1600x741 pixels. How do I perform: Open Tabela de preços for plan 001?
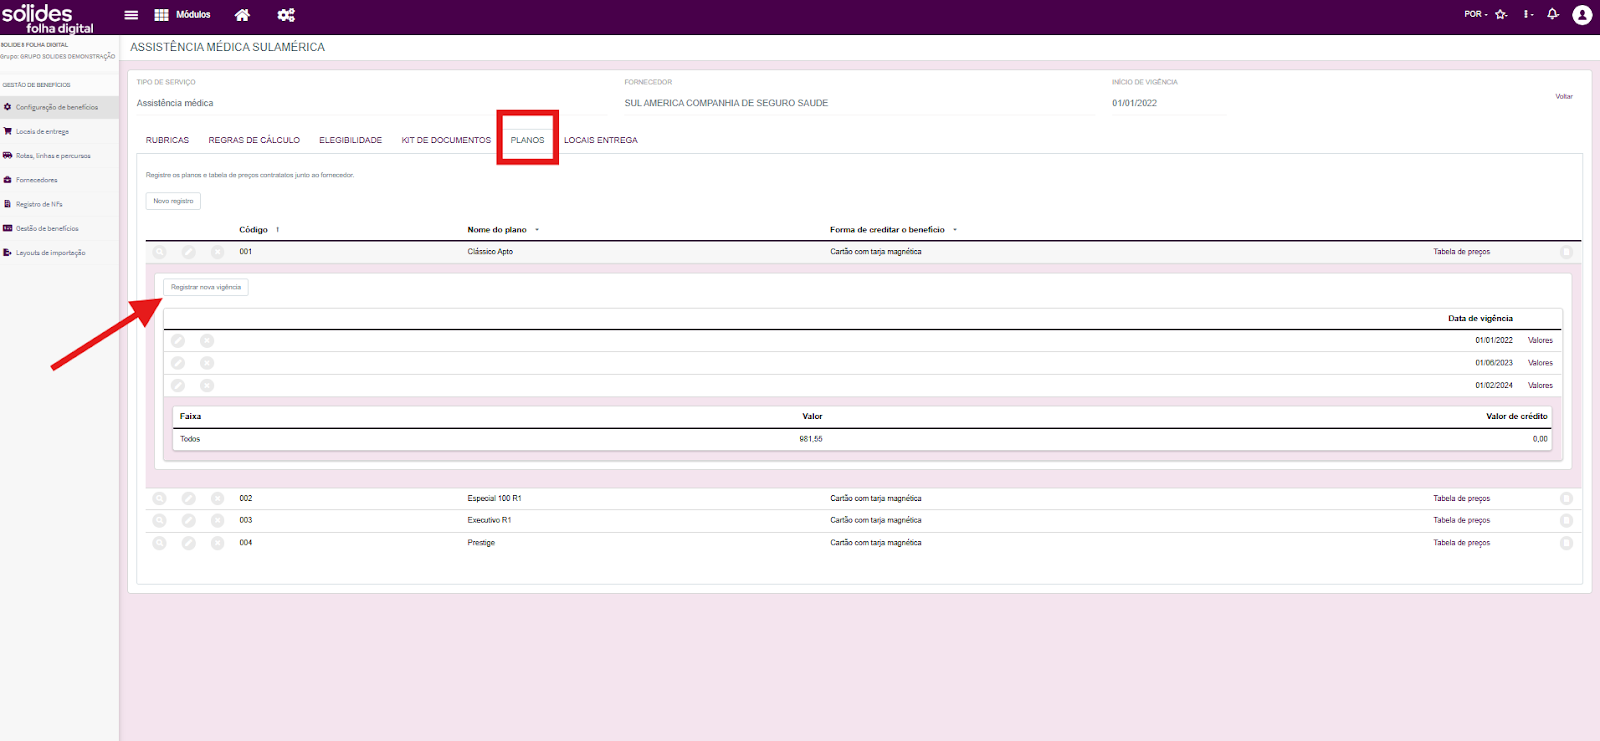1461,252
